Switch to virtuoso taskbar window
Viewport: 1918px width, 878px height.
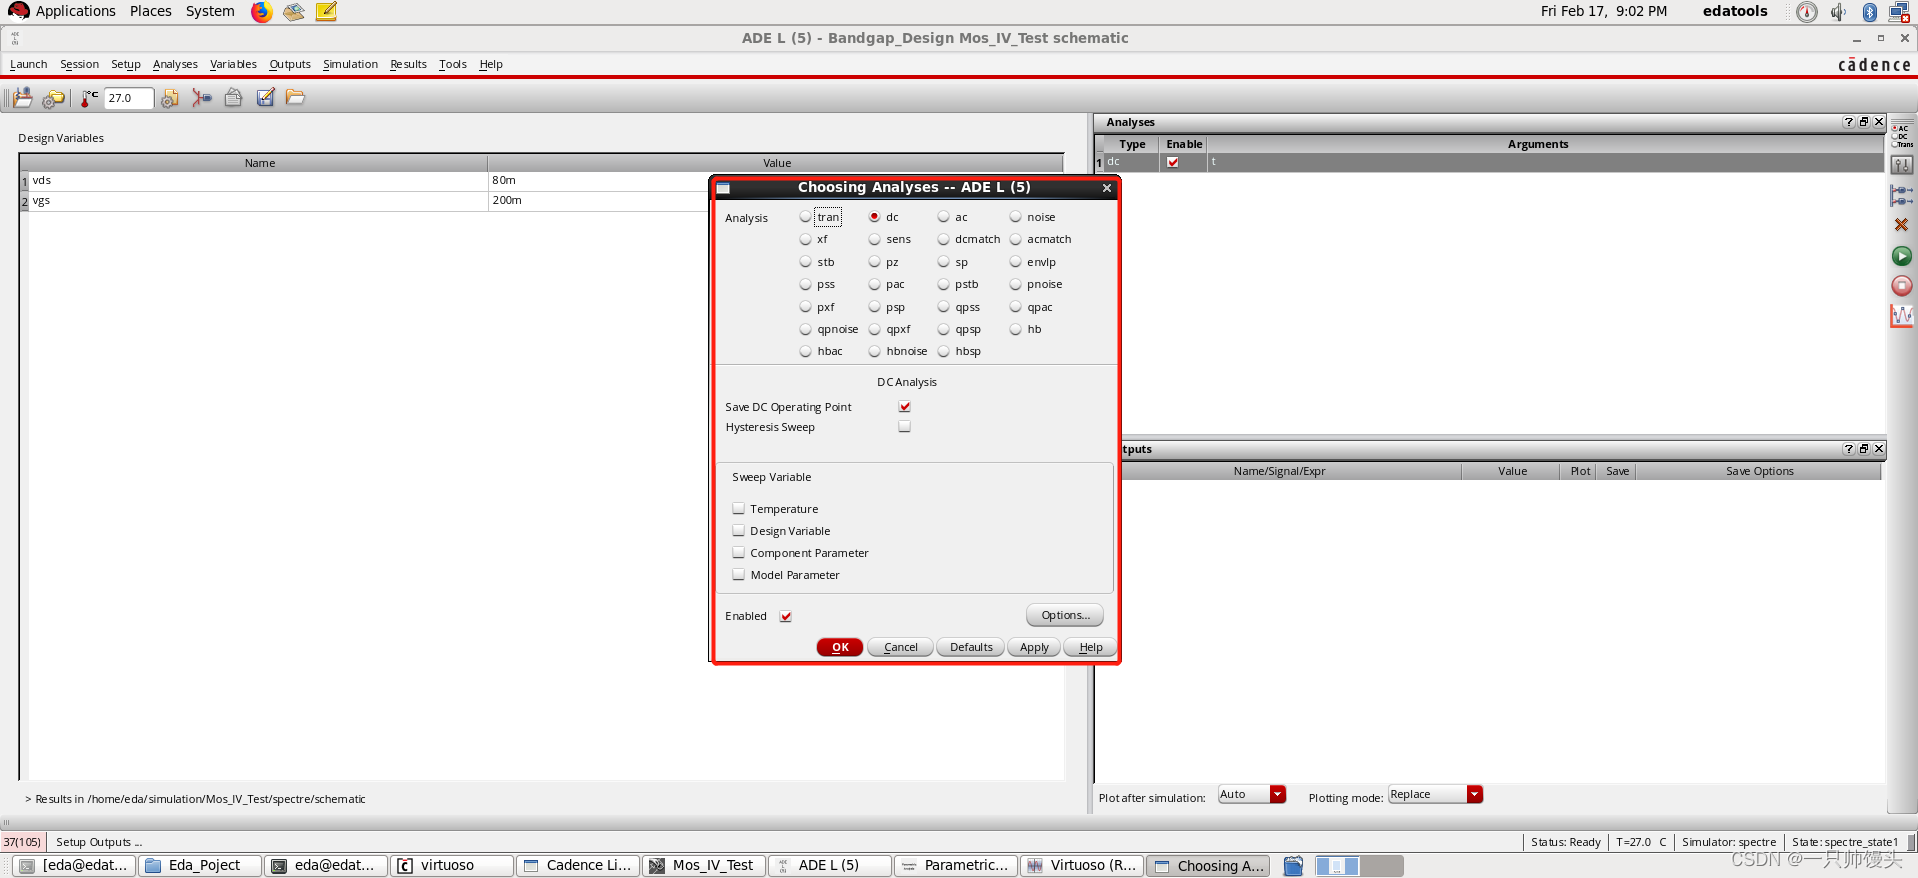point(452,866)
